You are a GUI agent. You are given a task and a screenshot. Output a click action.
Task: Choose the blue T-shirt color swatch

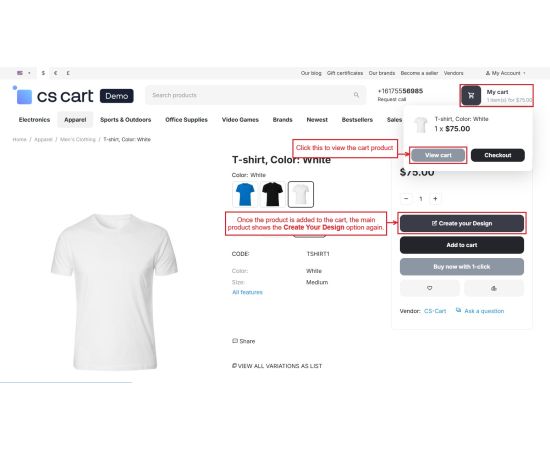pos(245,194)
